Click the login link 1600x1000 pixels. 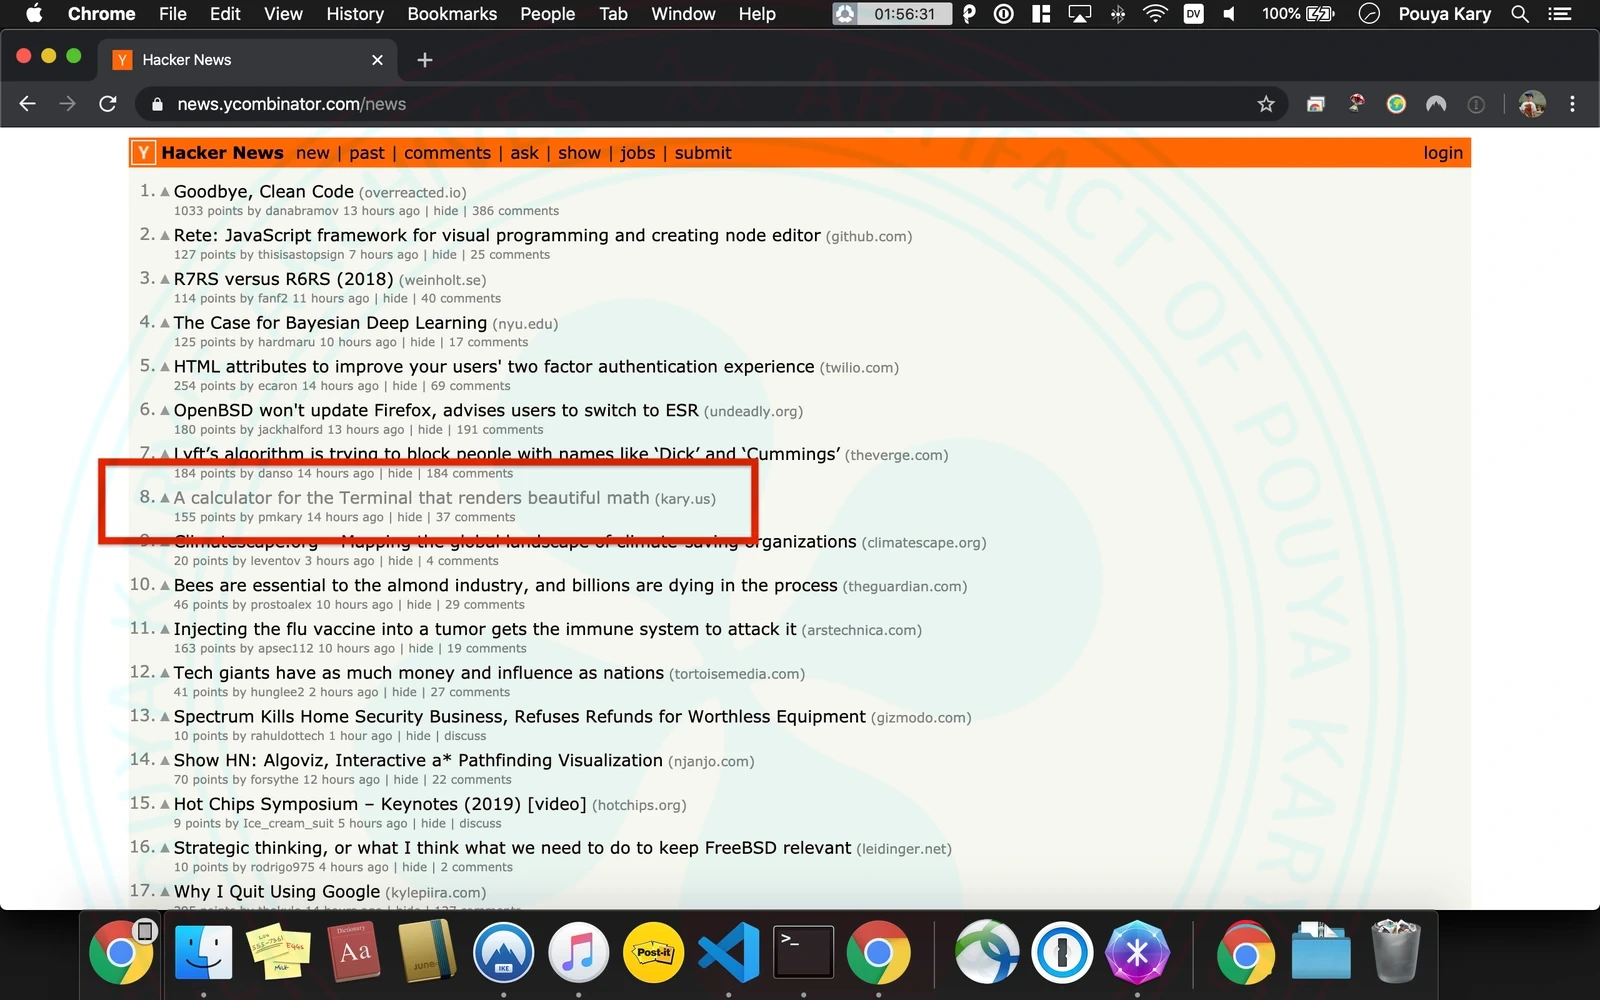pos(1443,153)
